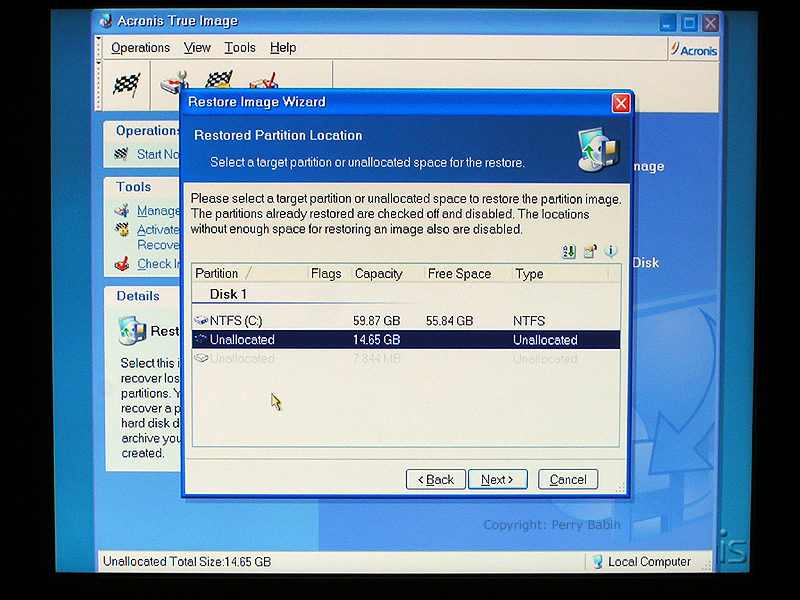Image resolution: width=800 pixels, height=600 pixels.
Task: Click the Manage link under Tools
Action: click(158, 211)
